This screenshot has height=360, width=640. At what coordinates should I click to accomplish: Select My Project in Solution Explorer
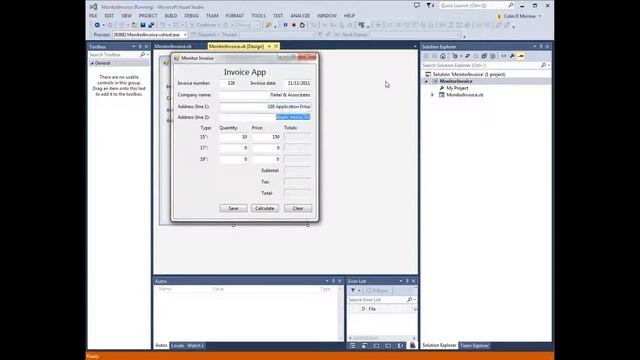coord(457,88)
